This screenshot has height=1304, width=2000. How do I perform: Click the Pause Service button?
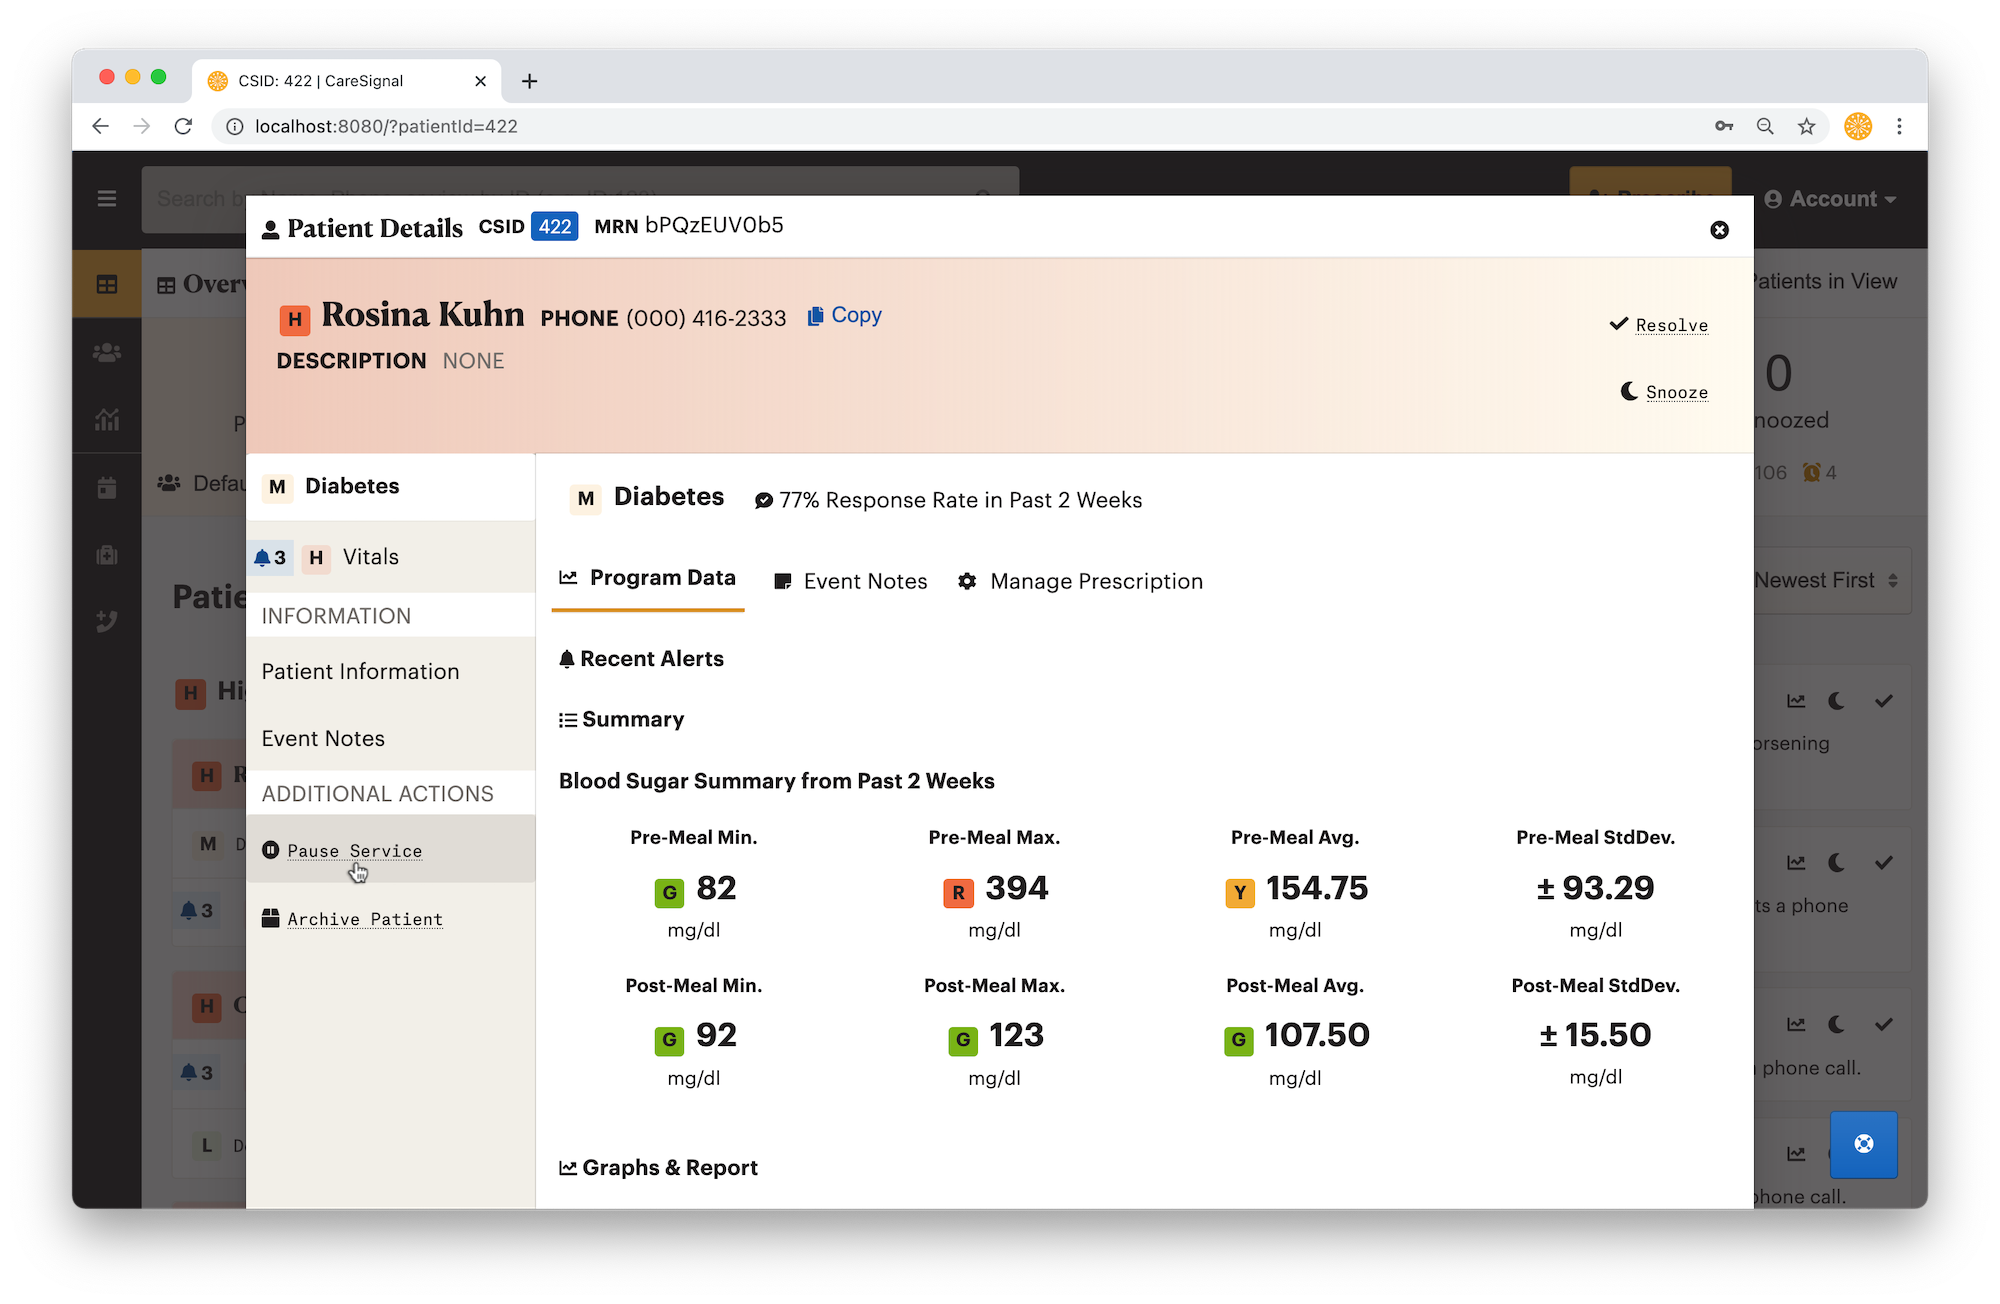tap(354, 849)
